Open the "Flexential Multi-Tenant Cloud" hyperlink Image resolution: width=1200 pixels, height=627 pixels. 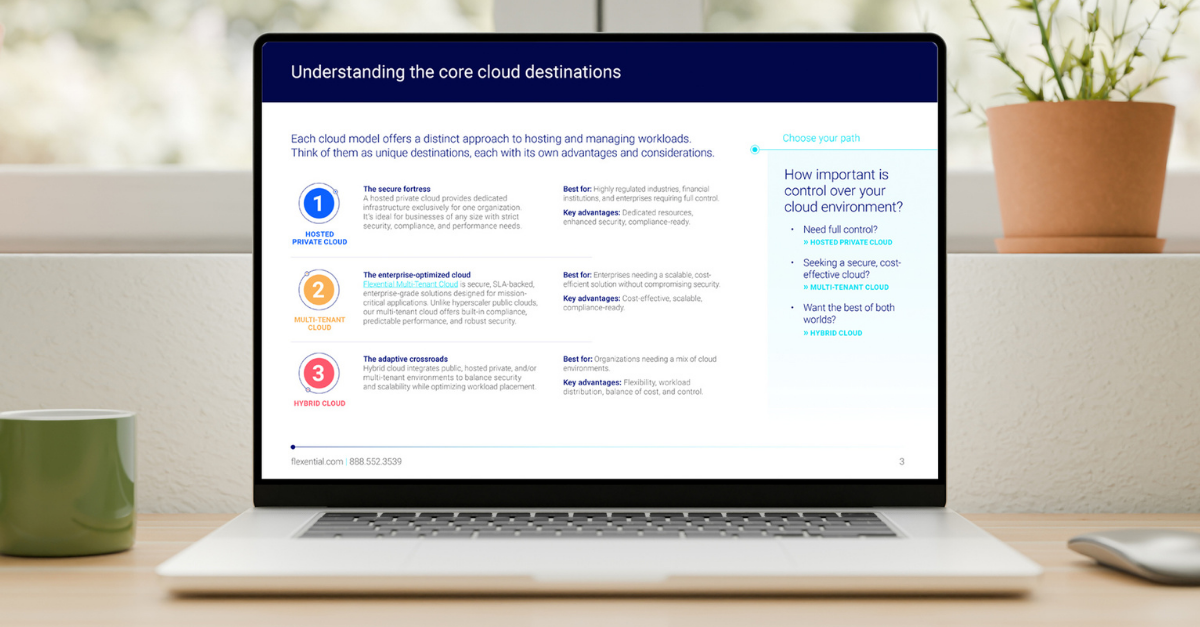(410, 284)
